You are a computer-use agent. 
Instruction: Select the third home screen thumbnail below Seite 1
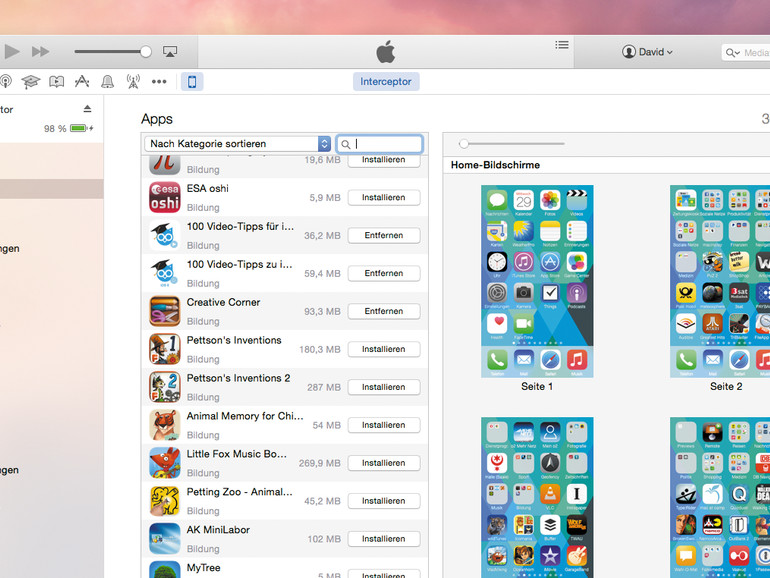[537, 497]
